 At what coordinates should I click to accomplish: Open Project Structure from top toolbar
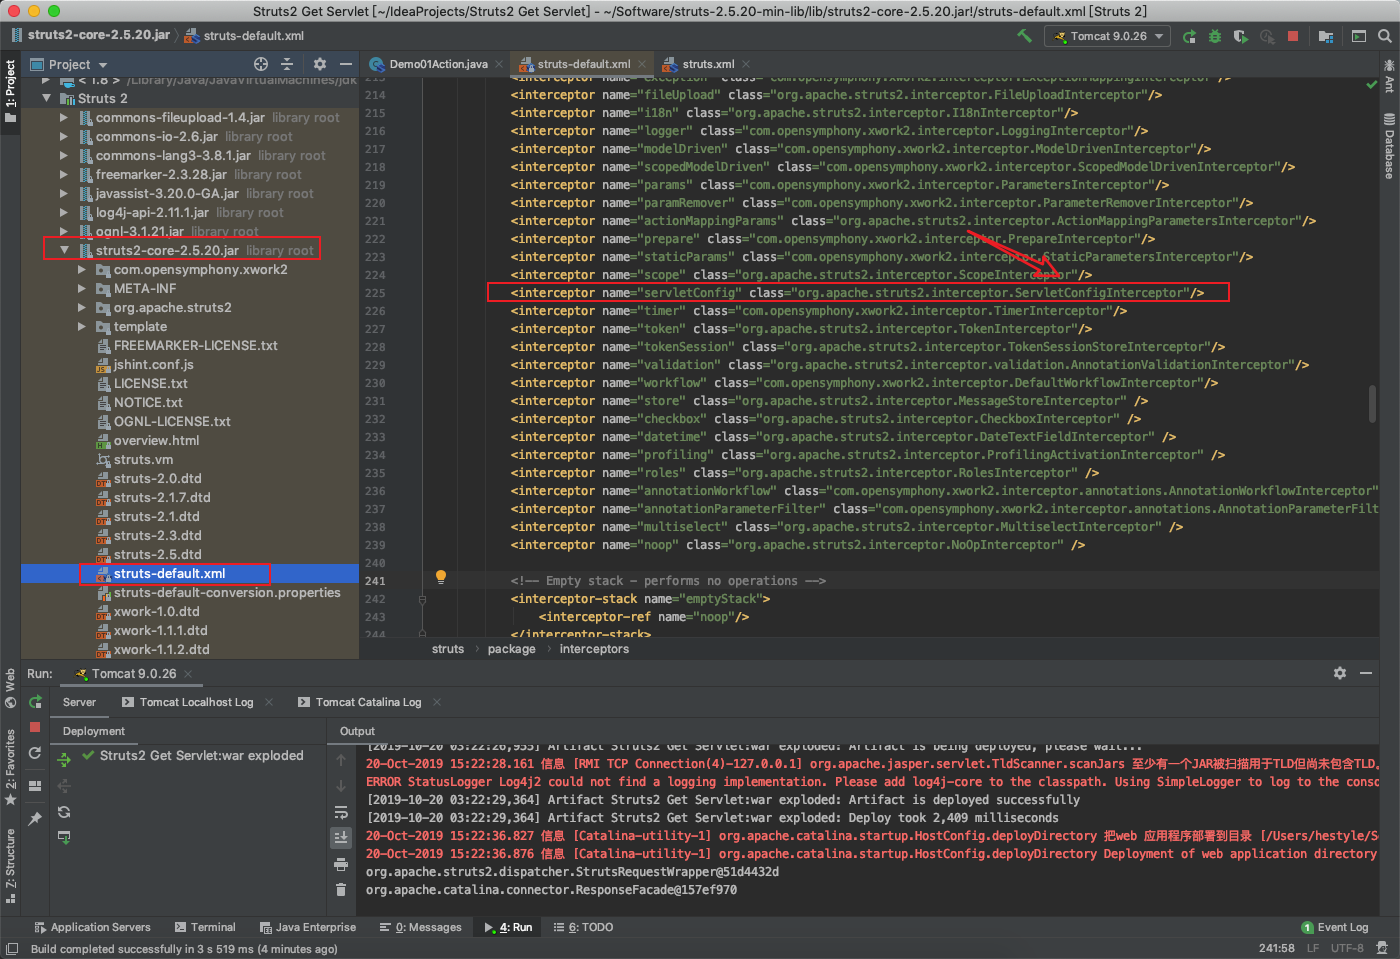point(1326,36)
